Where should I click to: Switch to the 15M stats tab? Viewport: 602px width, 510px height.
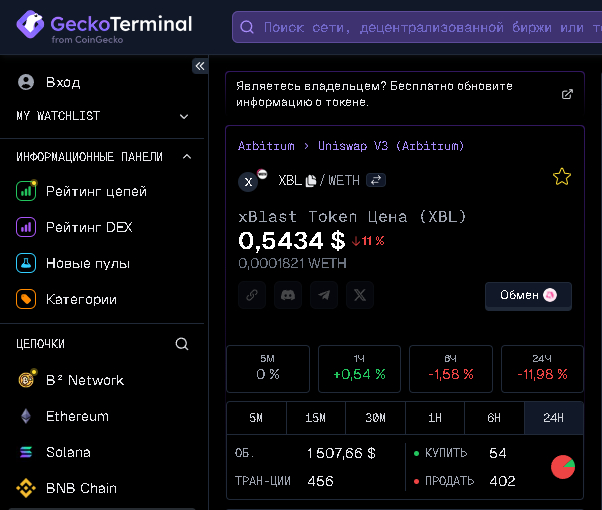point(316,418)
